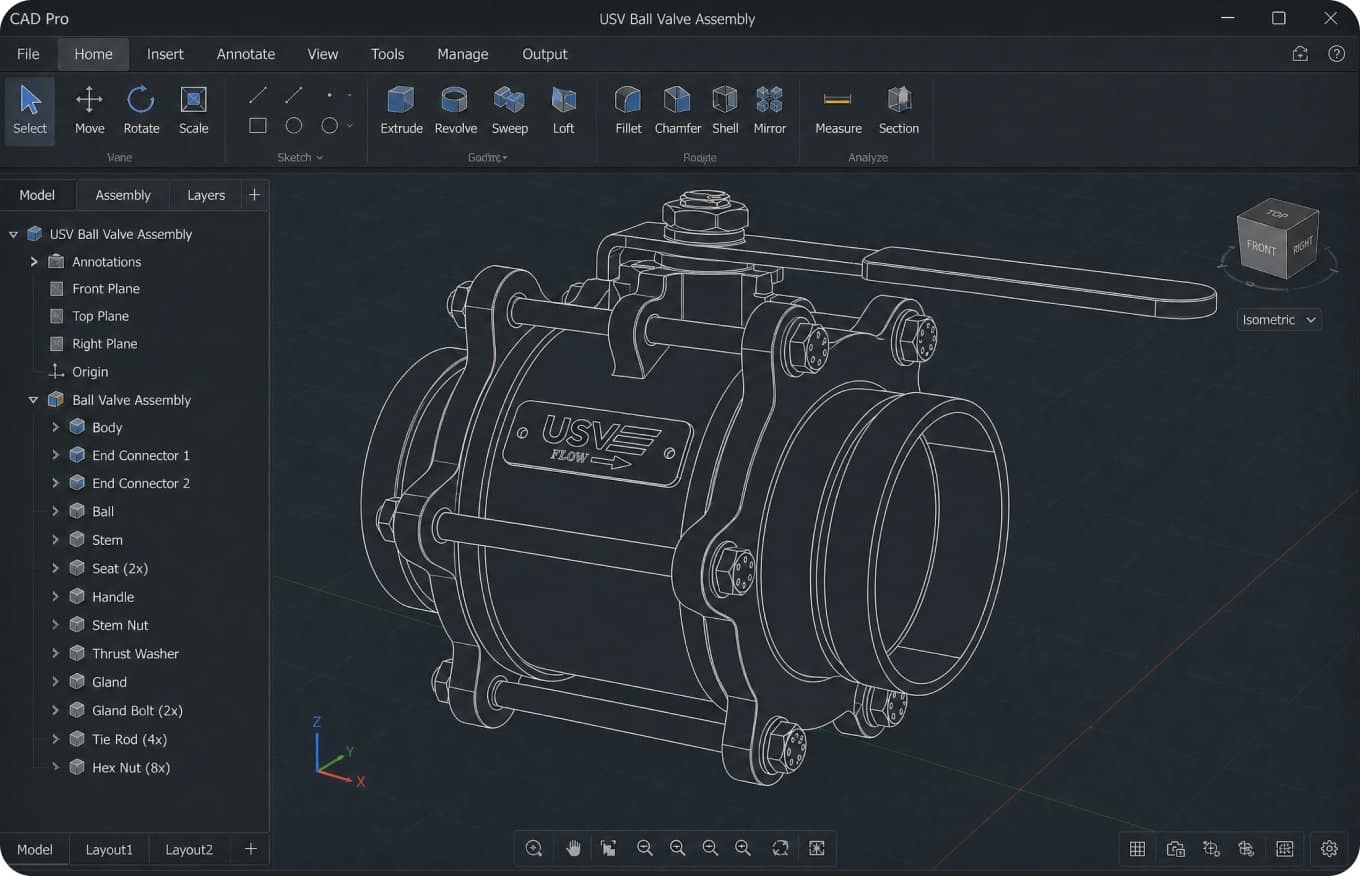
Task: Collapse the Ball Valve Assembly node
Action: 33,400
